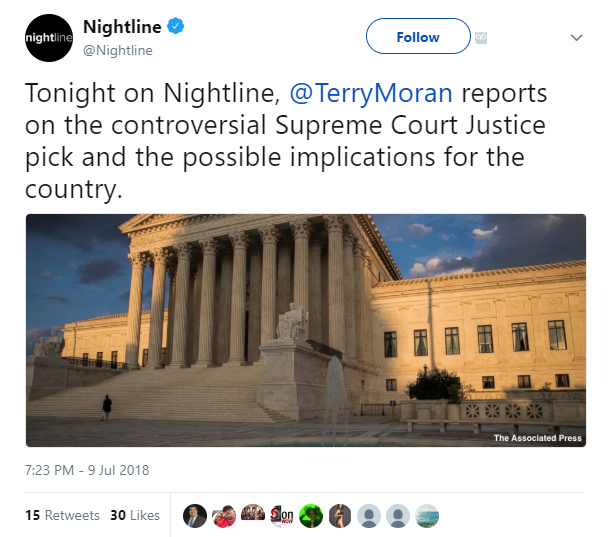This screenshot has height=537, width=611.
Task: Click the first default gray profile avatar
Action: 369,516
